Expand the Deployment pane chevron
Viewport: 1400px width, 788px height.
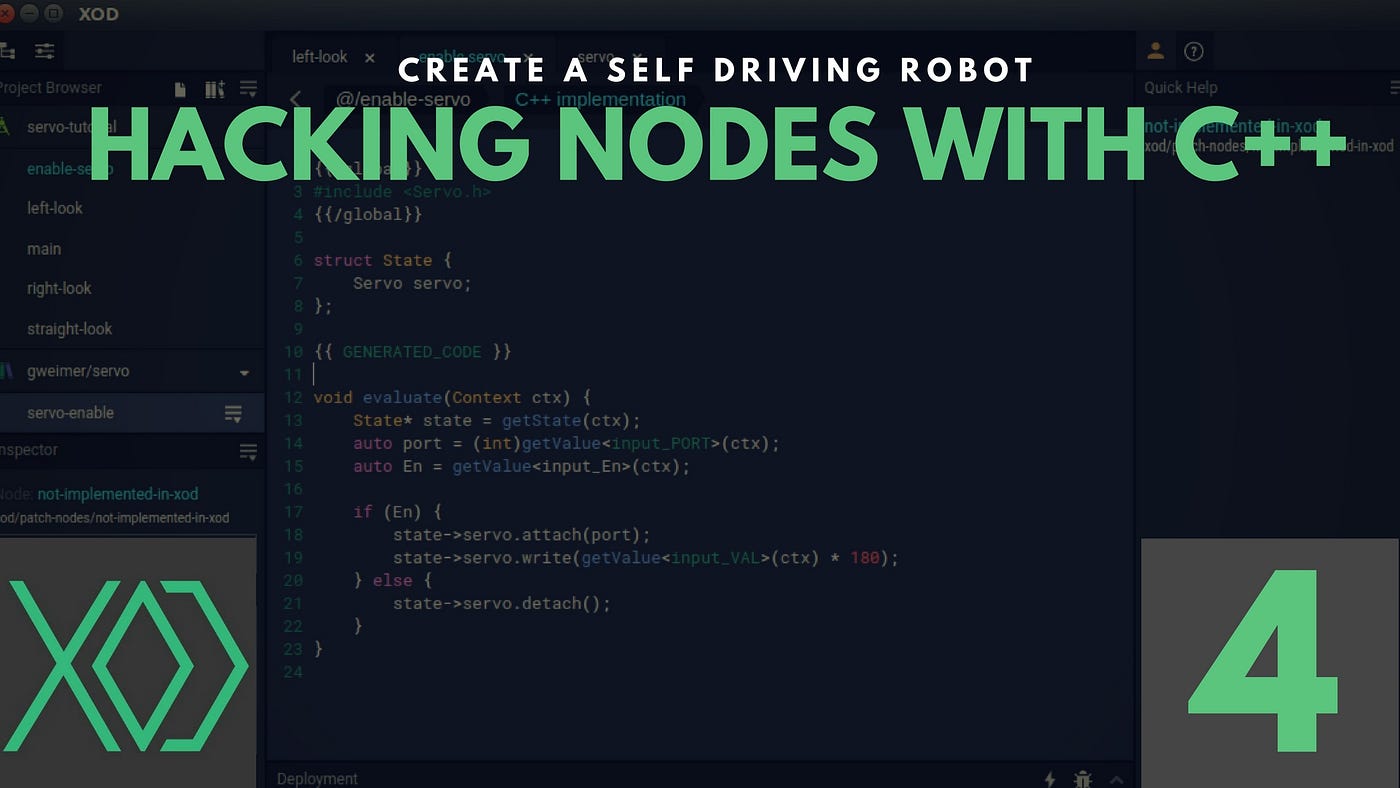1116,778
